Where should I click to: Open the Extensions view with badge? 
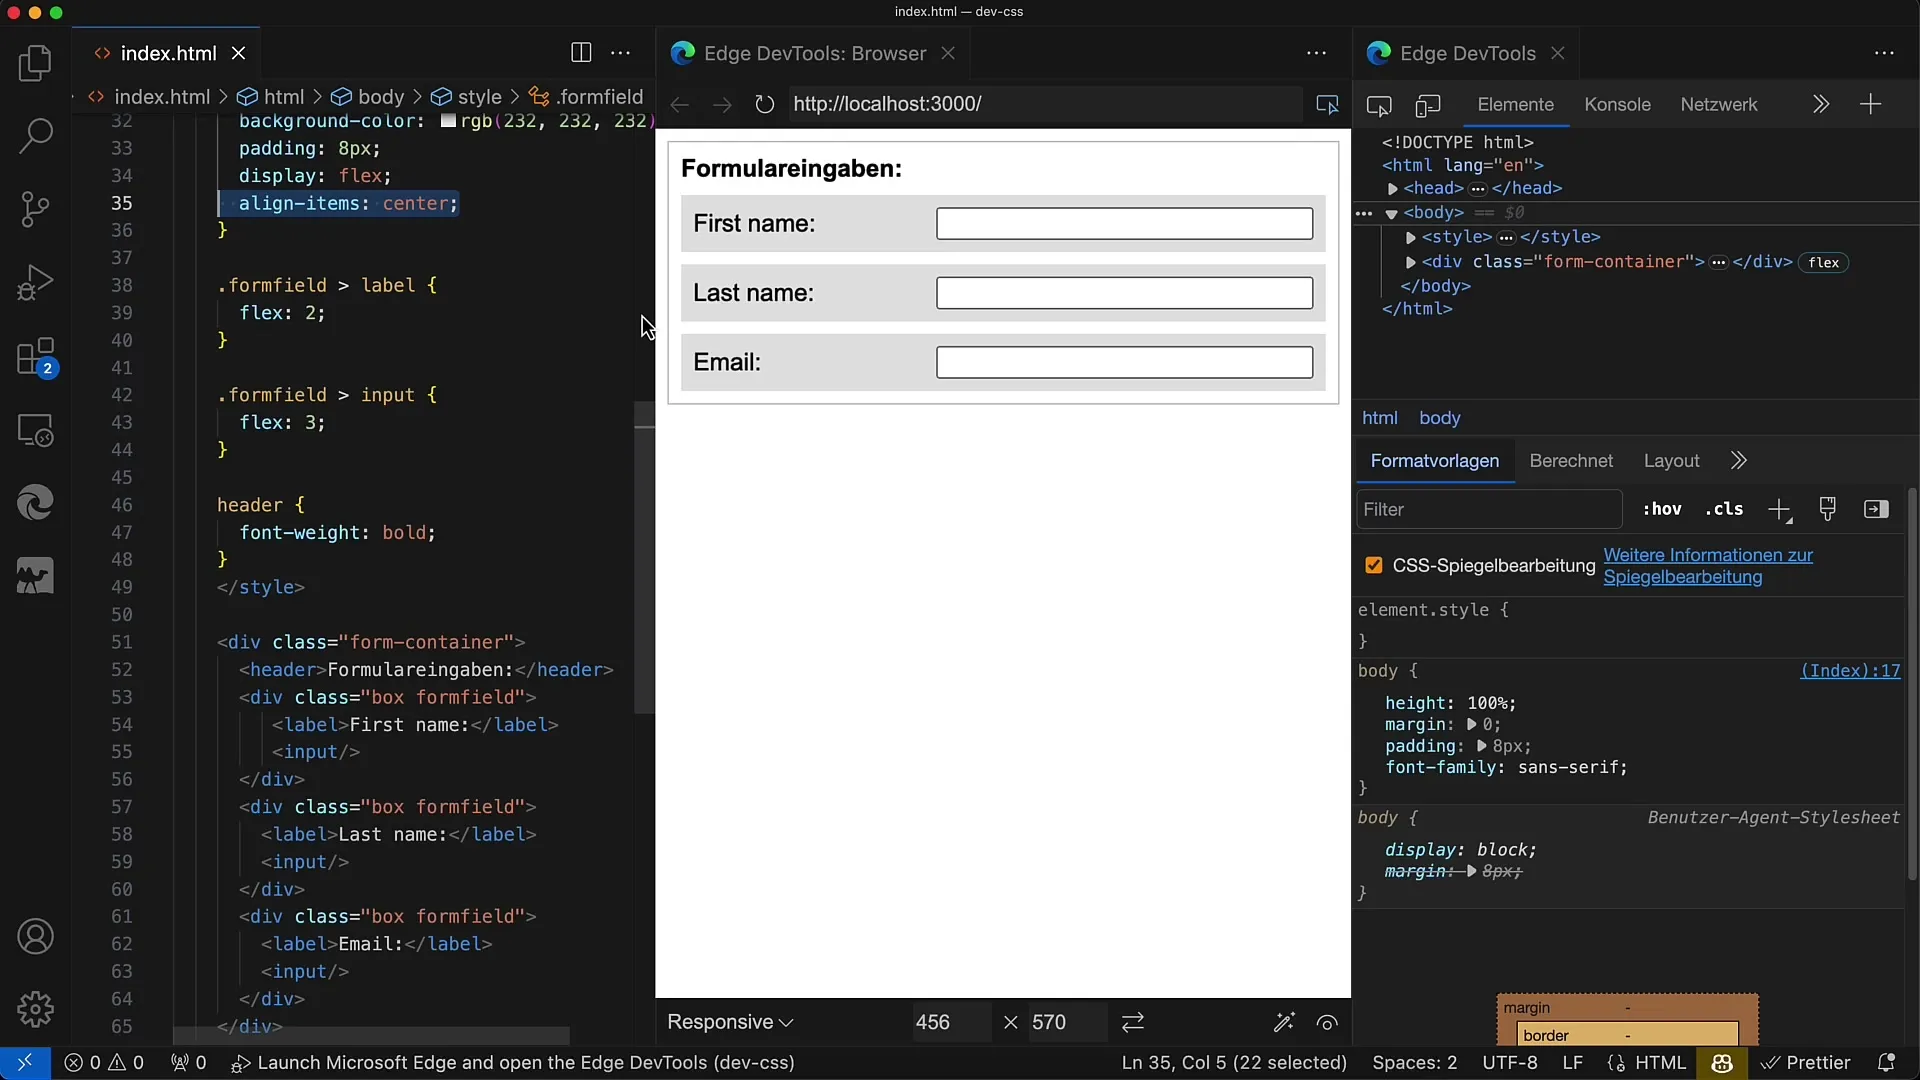point(35,357)
